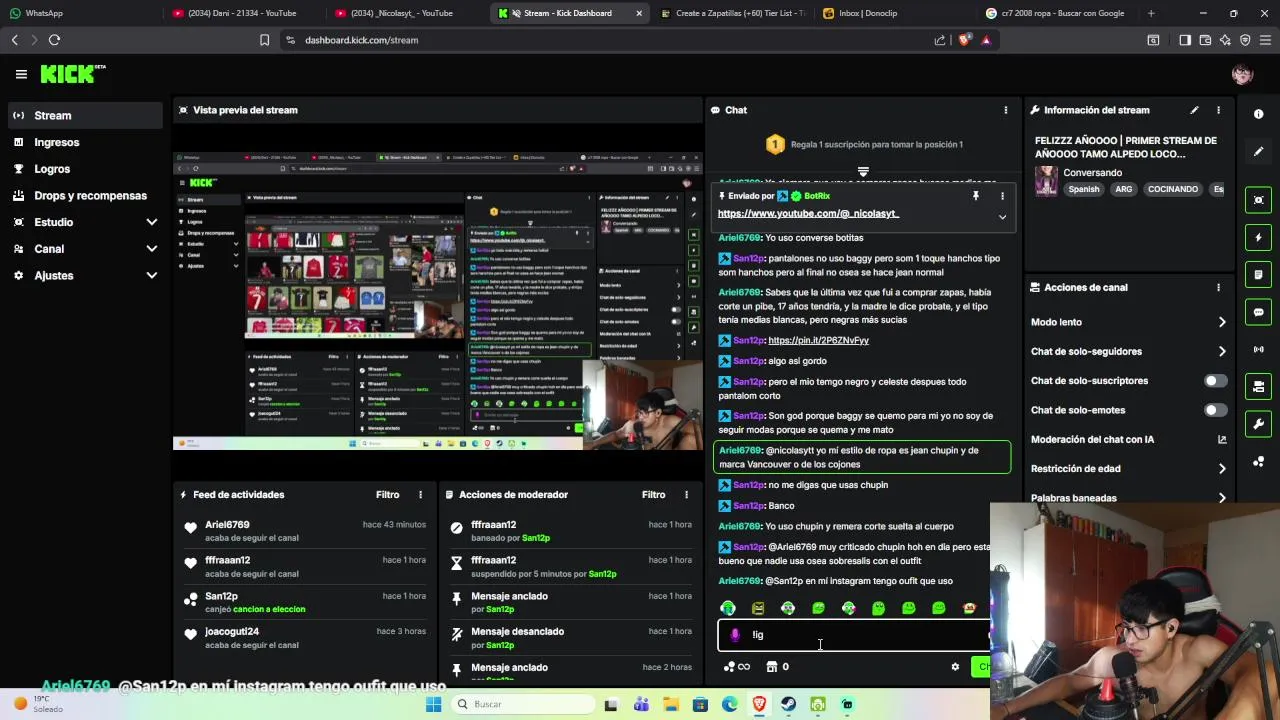The width and height of the screenshot is (1280, 720).
Task: Open a new browser tab
Action: (1151, 13)
